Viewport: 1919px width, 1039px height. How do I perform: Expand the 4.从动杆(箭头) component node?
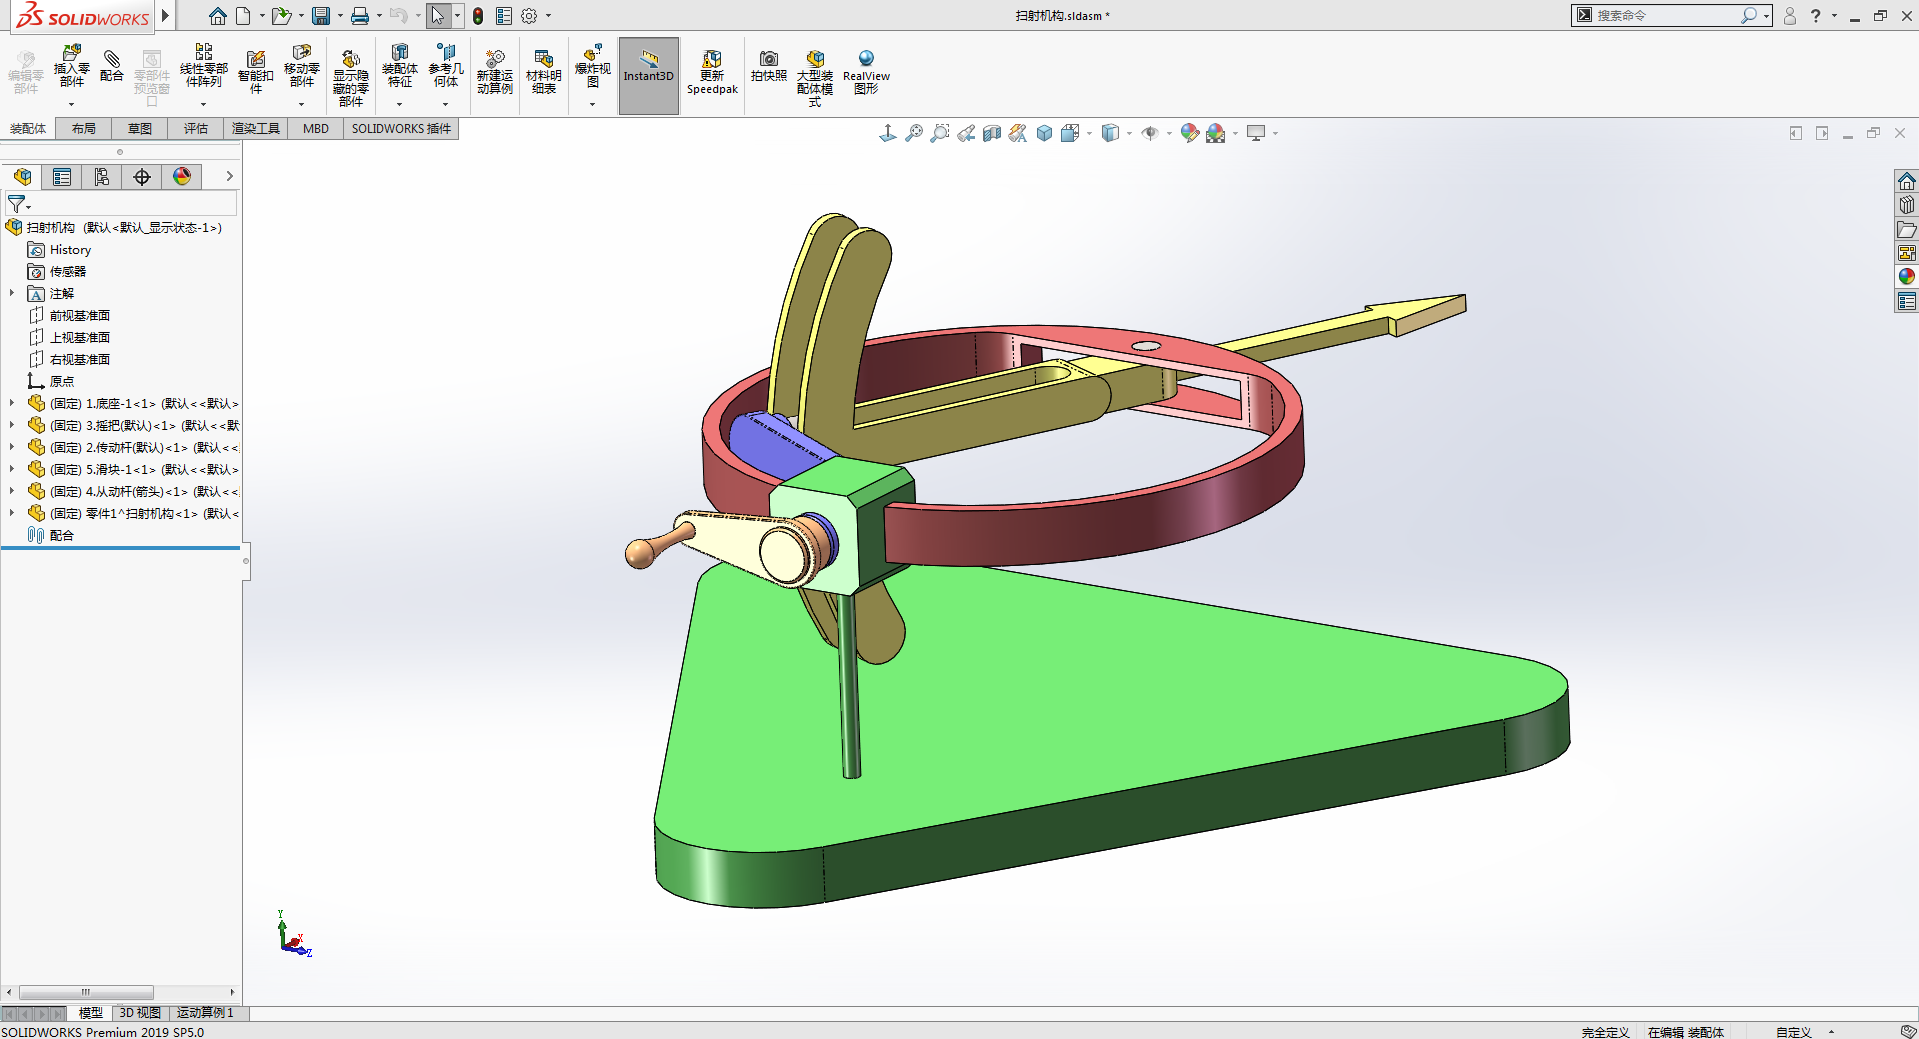point(12,491)
